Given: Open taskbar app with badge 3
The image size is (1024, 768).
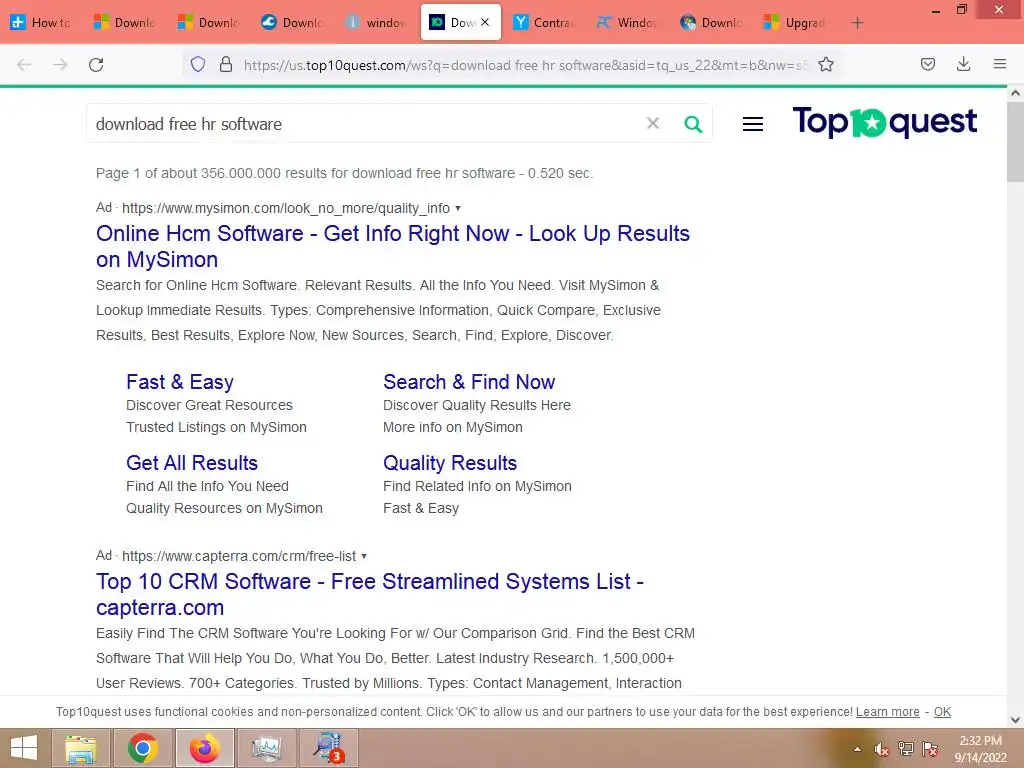Looking at the screenshot, I should point(328,748).
